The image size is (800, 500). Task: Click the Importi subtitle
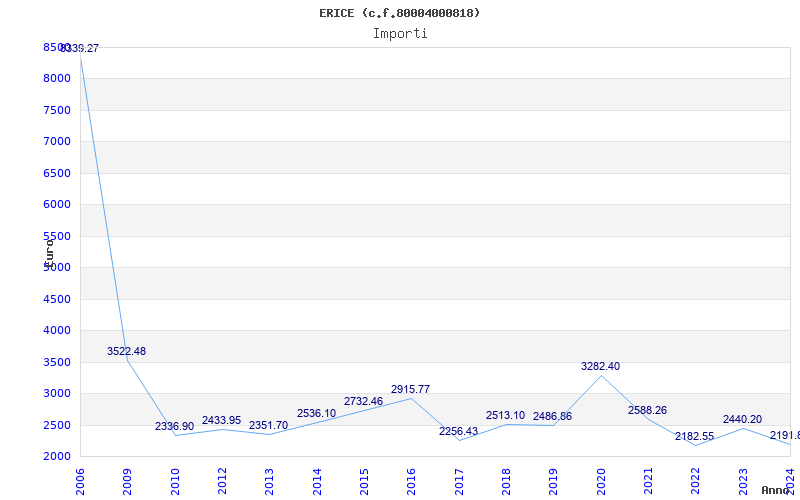coord(400,34)
